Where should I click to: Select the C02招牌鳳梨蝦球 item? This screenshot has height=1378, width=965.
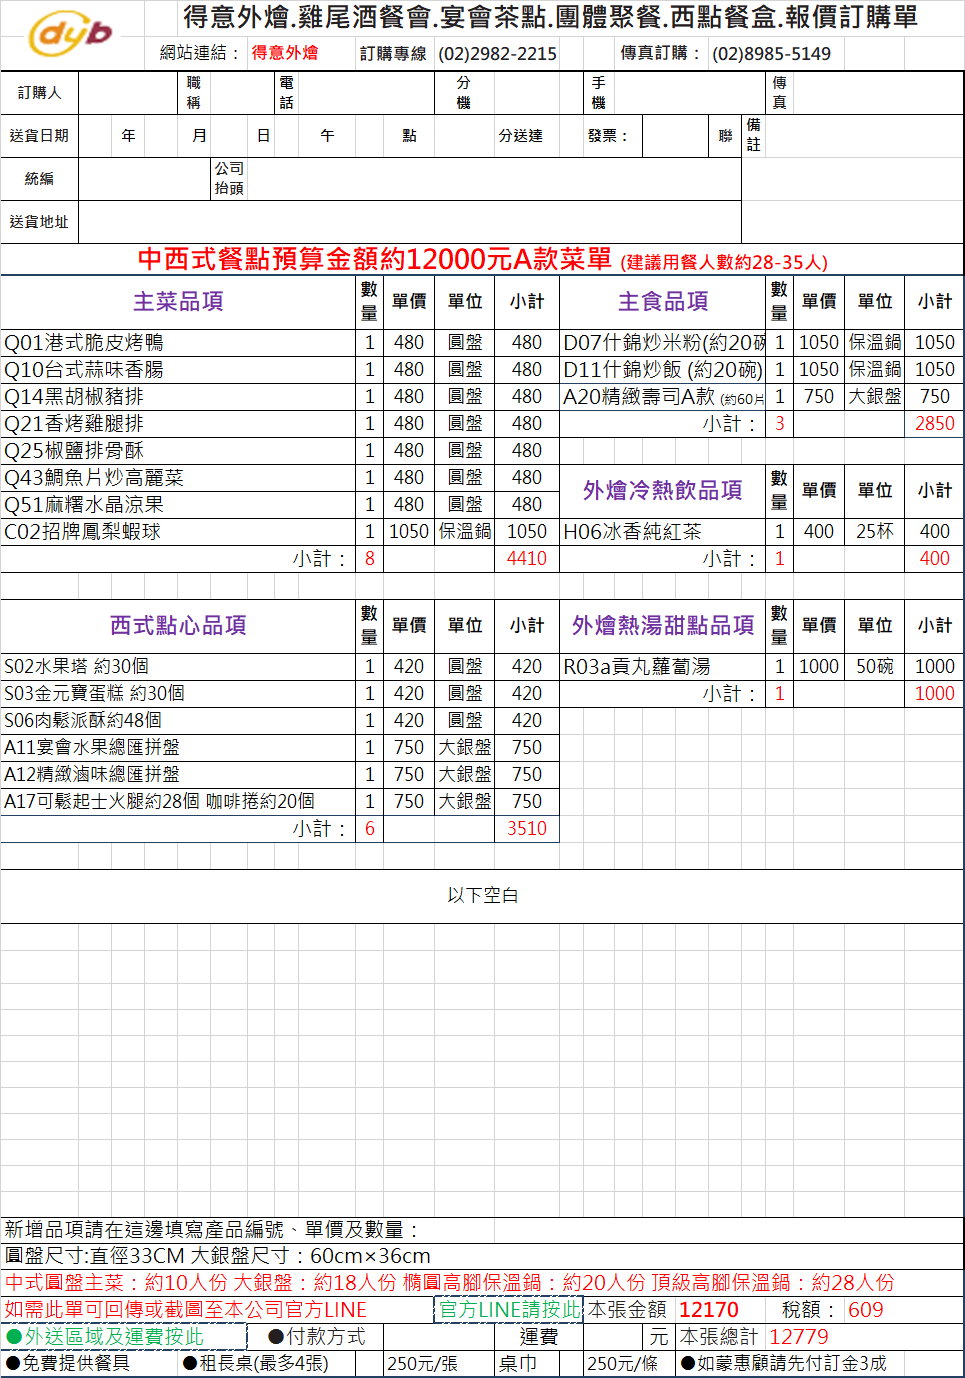[x=179, y=532]
